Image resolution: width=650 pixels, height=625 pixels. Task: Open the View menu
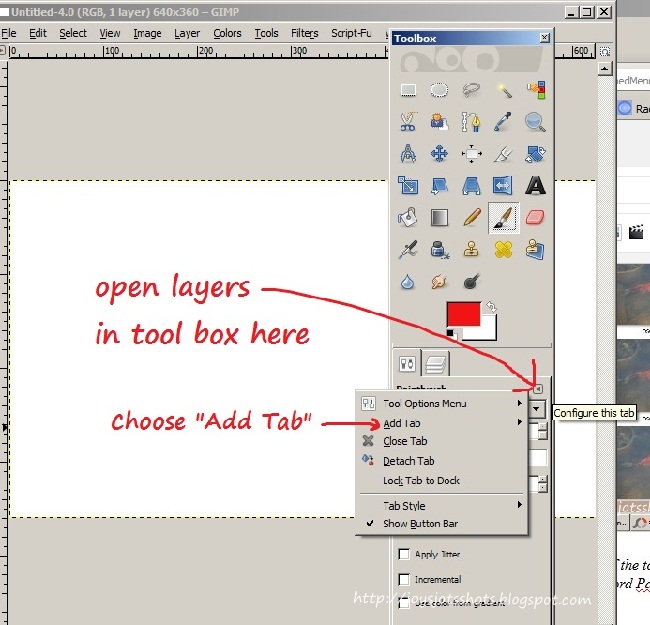[110, 33]
